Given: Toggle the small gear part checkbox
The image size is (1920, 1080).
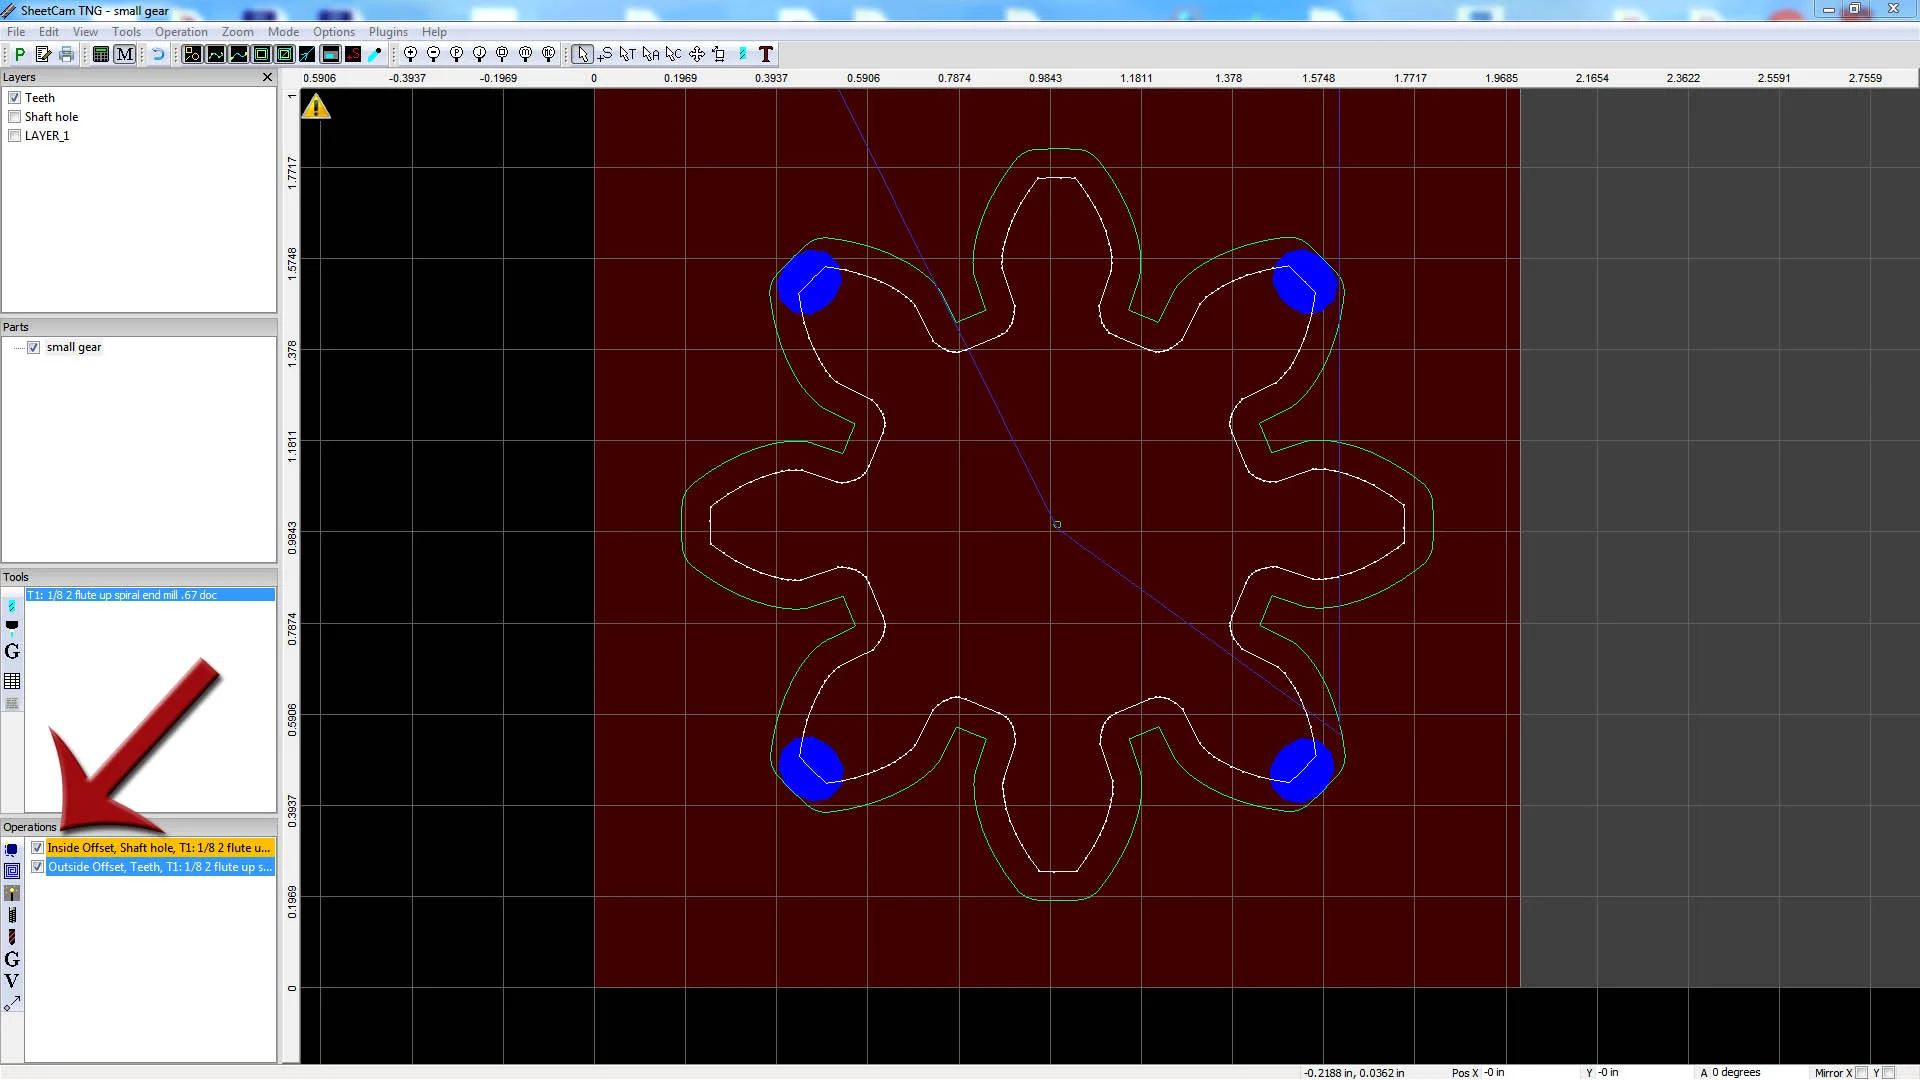Looking at the screenshot, I should [x=34, y=348].
